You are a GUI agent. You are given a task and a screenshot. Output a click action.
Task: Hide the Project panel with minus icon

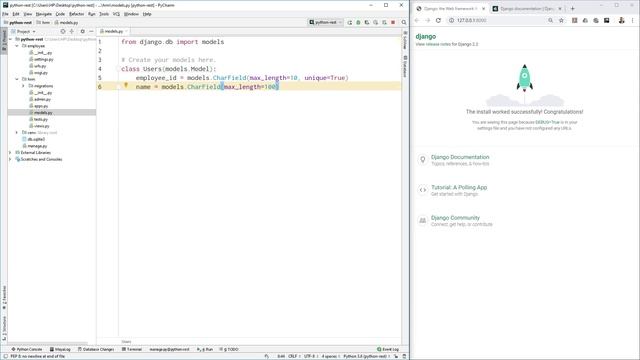tap(91, 31)
